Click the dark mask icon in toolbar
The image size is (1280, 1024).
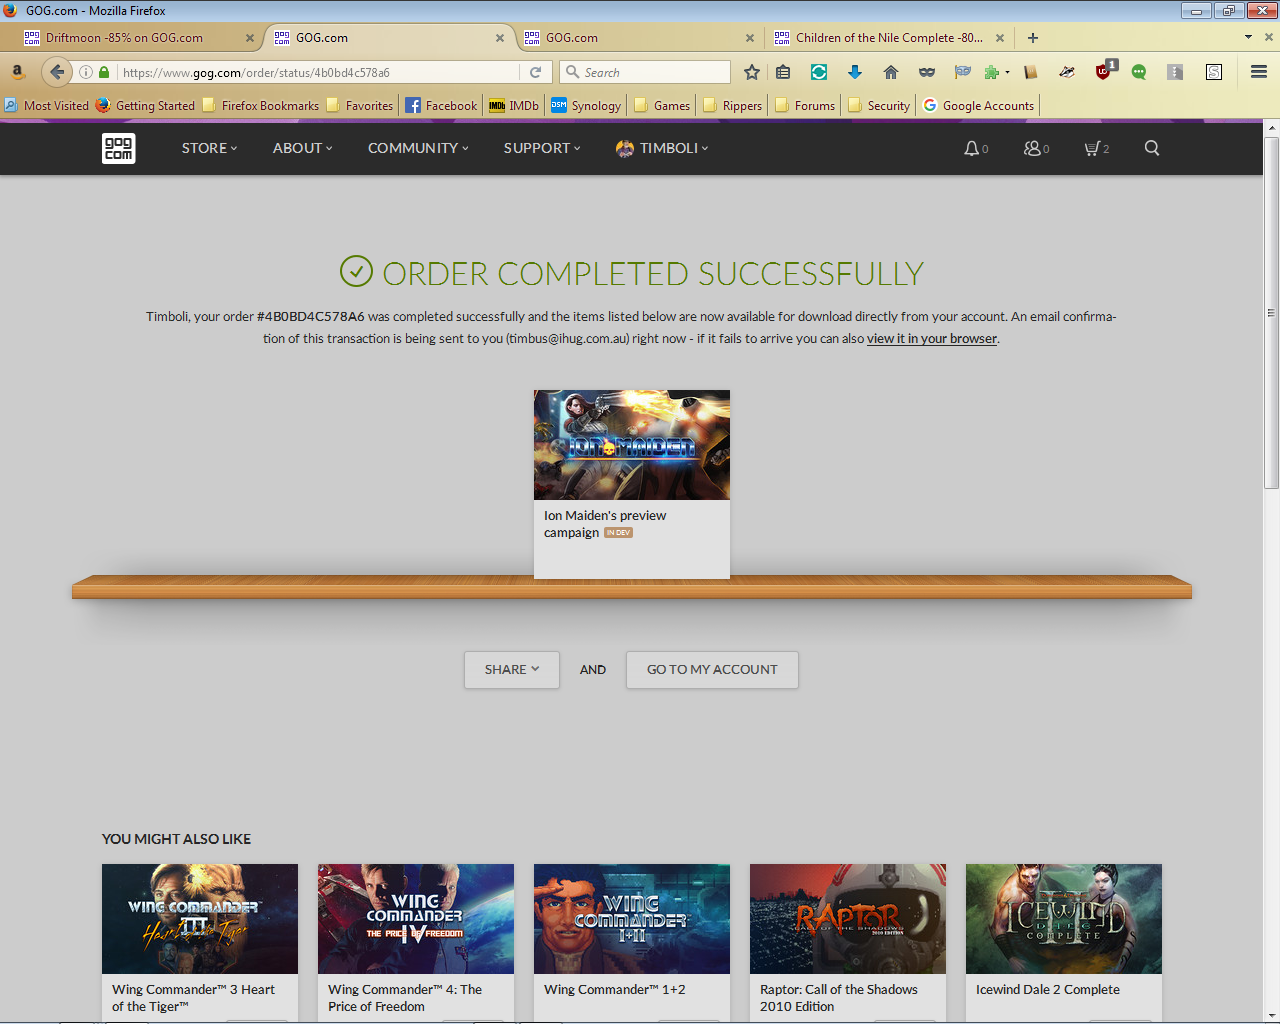pos(927,72)
